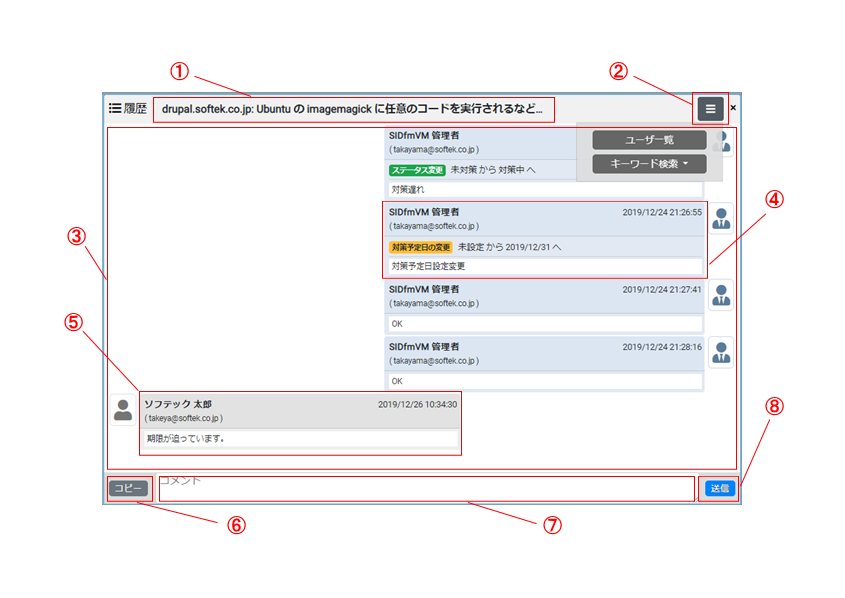
Task: Click admin avatar next to 21:27:41 message
Action: coord(721,296)
